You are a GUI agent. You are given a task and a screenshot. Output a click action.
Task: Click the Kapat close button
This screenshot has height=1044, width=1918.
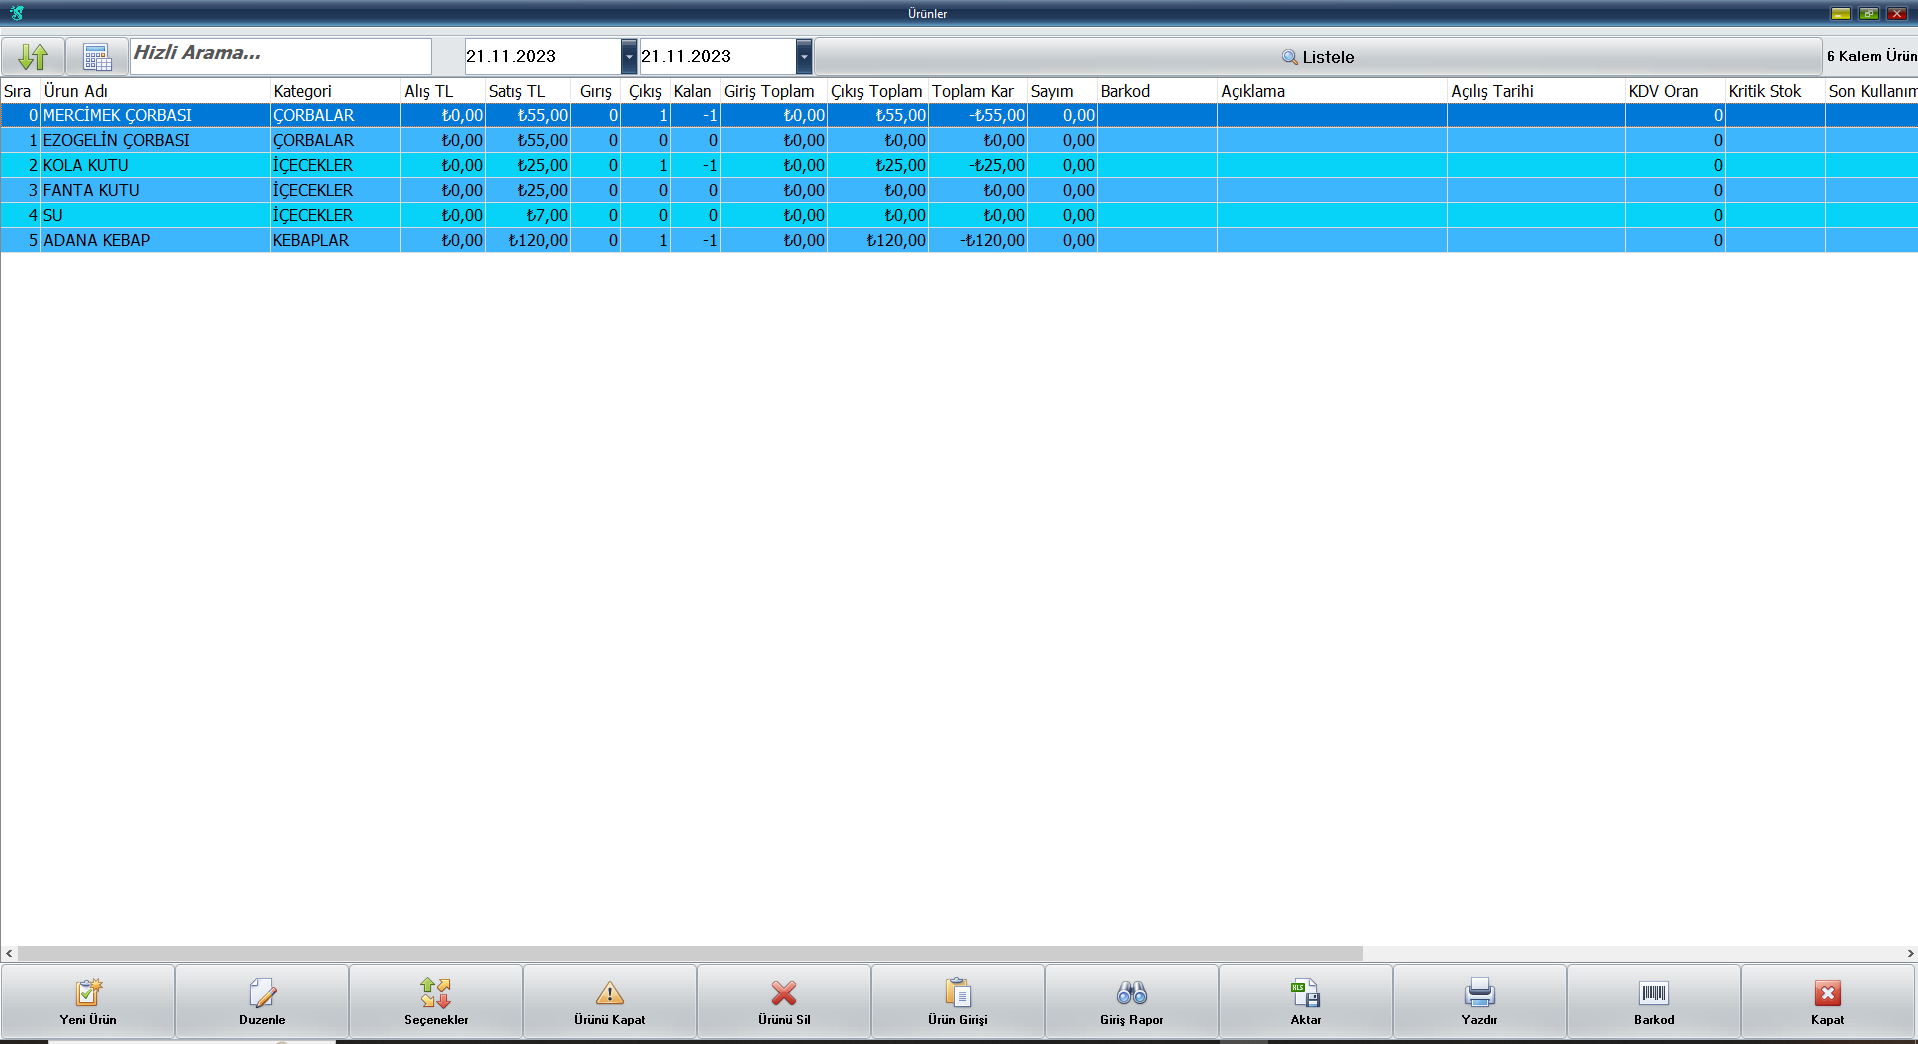coord(1828,1002)
